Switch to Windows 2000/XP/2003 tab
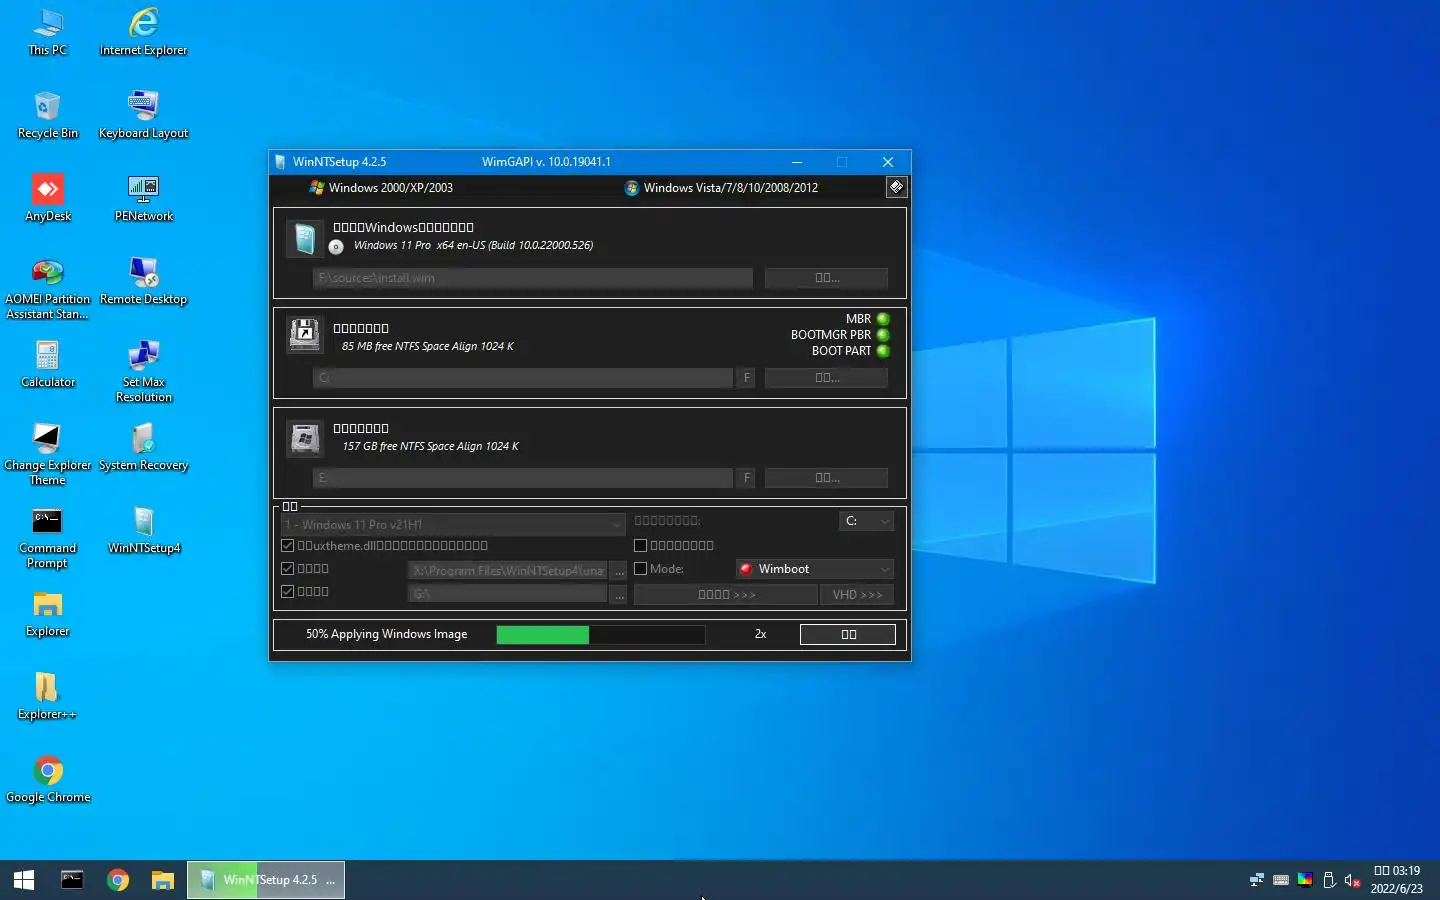1440x900 pixels. coord(381,187)
